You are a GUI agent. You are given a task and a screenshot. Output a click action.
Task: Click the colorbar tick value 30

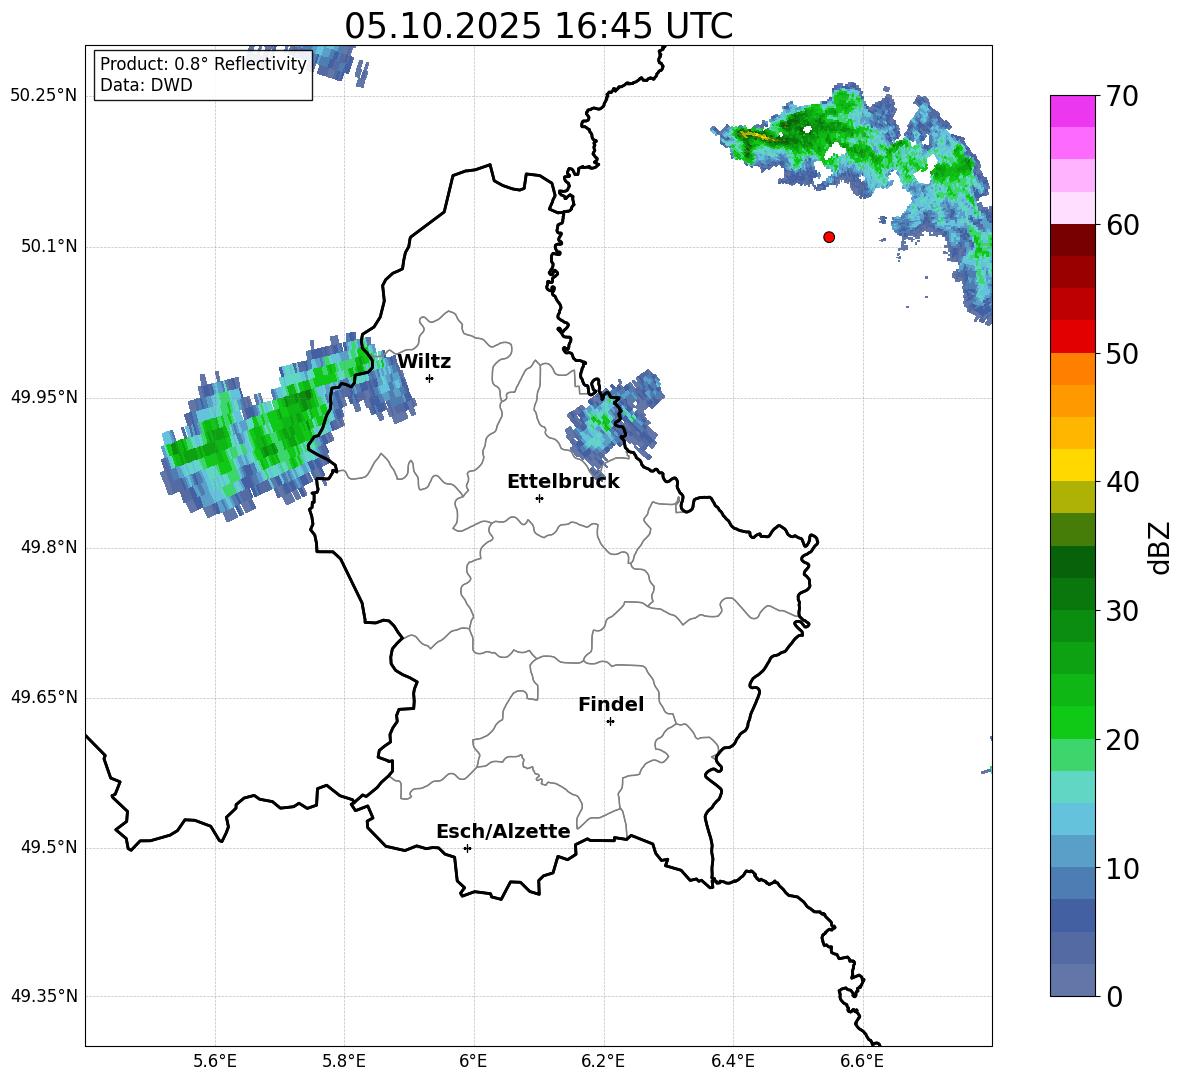tap(1123, 611)
